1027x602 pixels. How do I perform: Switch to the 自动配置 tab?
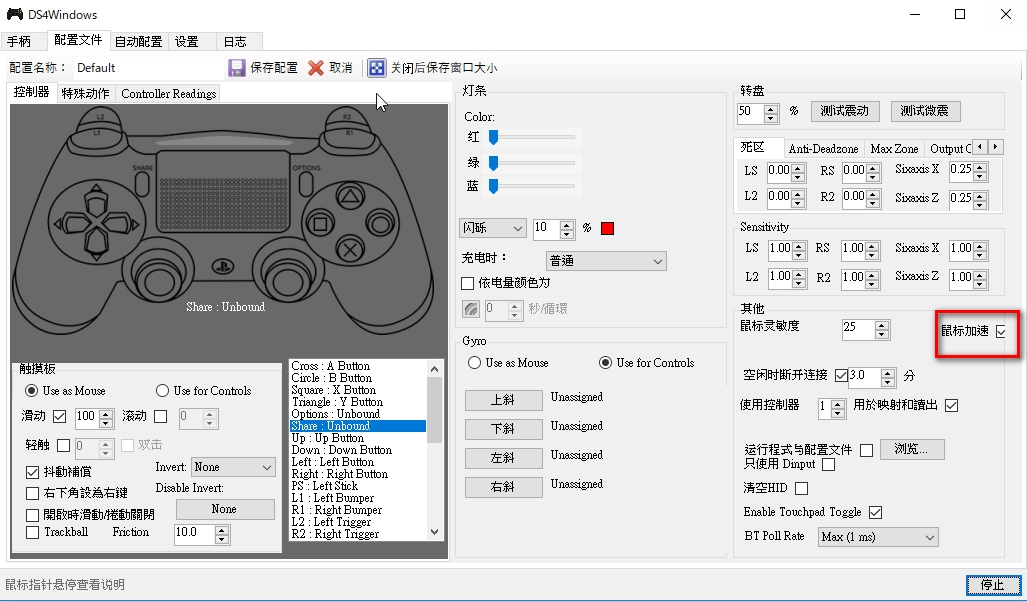click(x=138, y=42)
